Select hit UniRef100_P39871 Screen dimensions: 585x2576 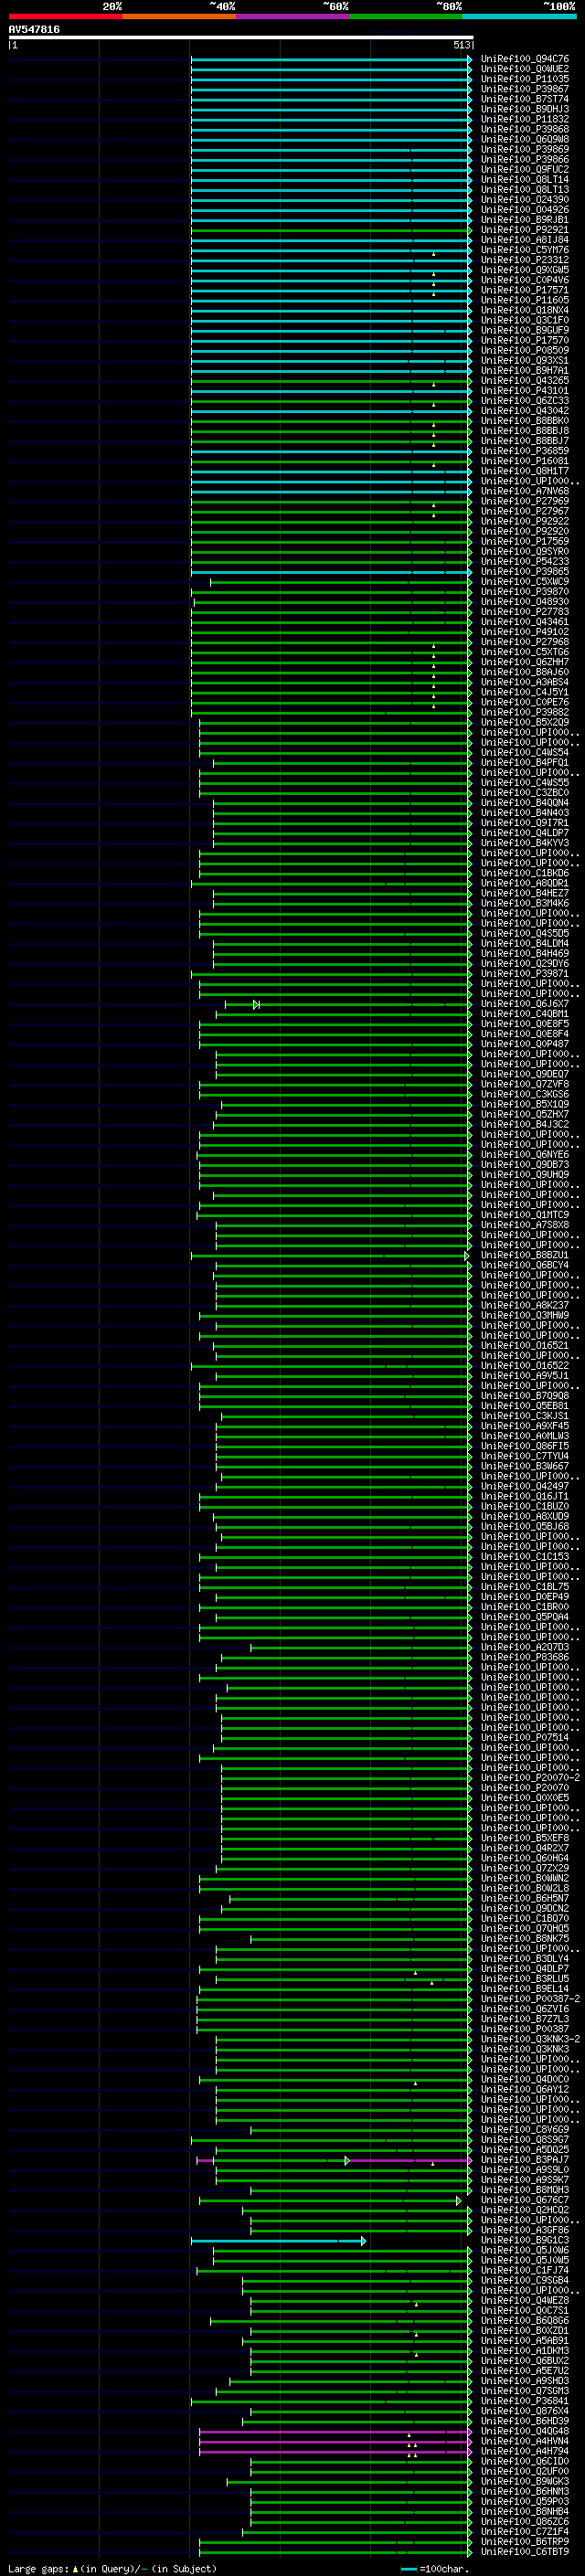tap(524, 973)
